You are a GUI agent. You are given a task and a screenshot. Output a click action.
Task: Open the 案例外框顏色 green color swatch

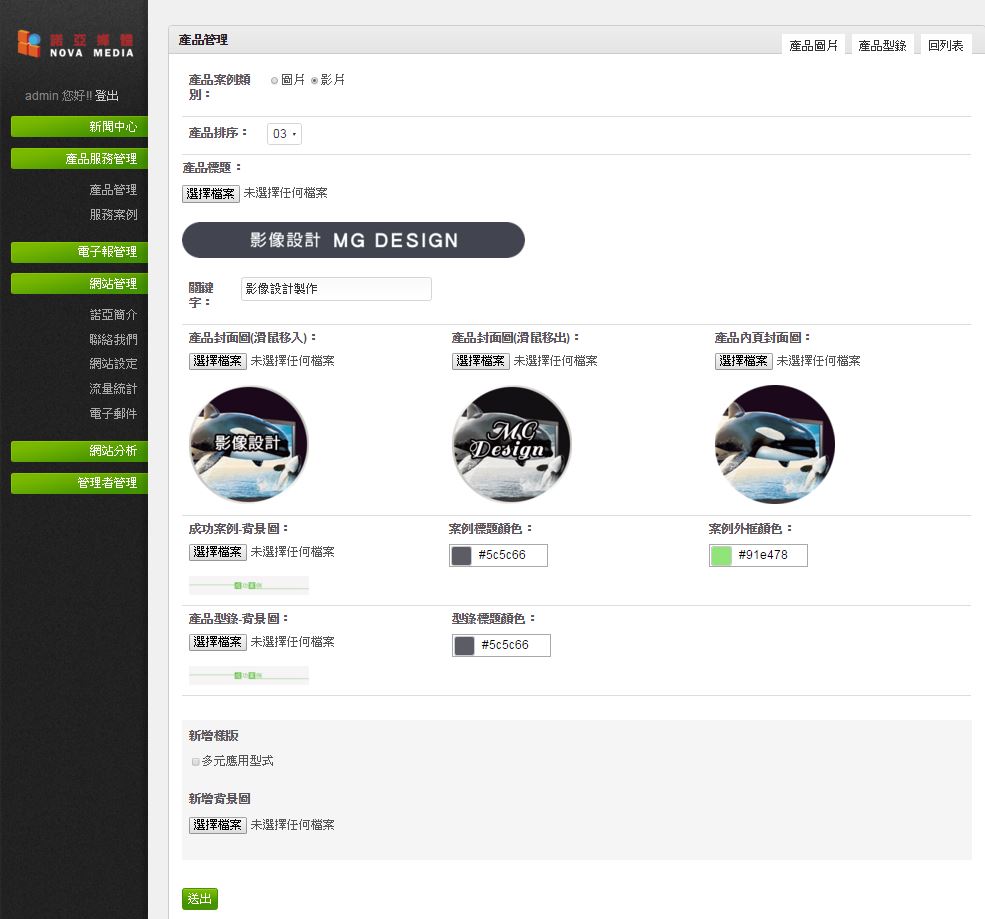[721, 555]
